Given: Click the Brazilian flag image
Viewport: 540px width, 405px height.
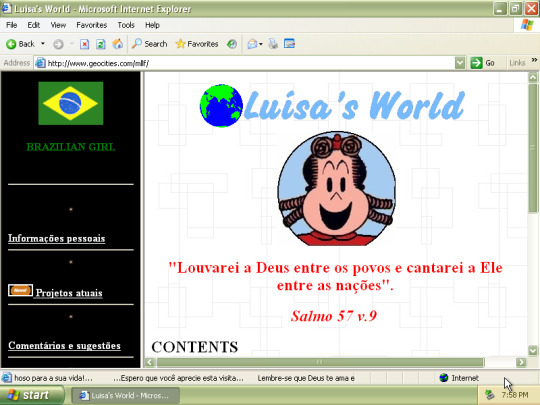Looking at the screenshot, I should (71, 103).
